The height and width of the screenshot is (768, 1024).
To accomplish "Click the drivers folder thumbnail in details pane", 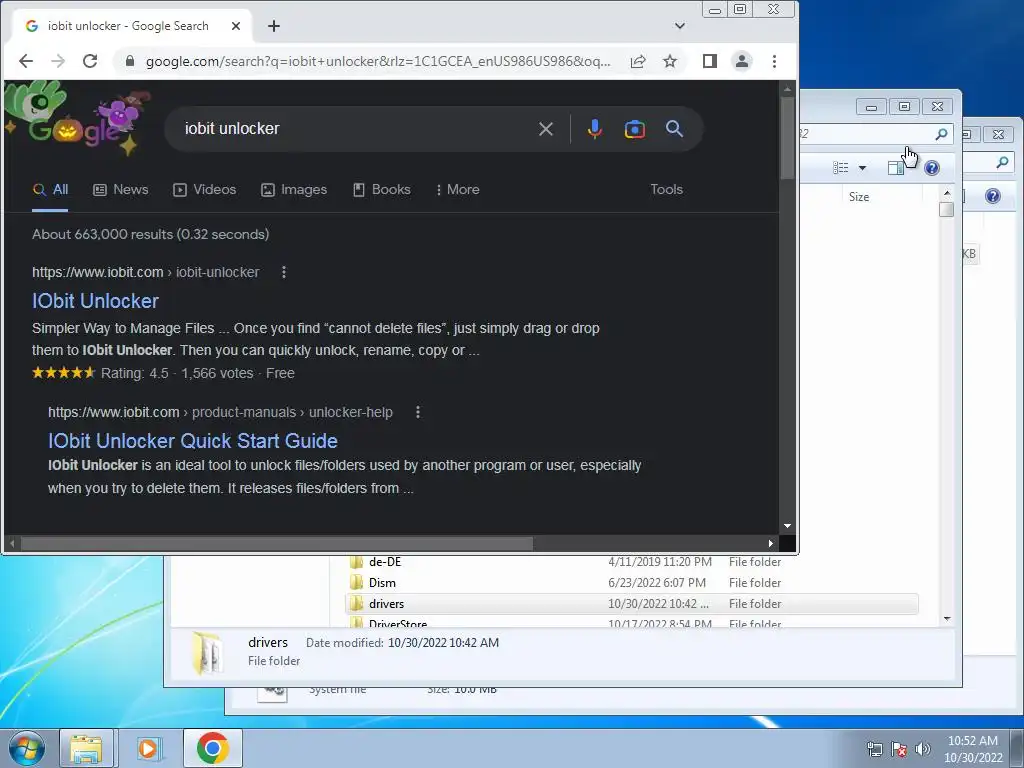I will coord(206,653).
